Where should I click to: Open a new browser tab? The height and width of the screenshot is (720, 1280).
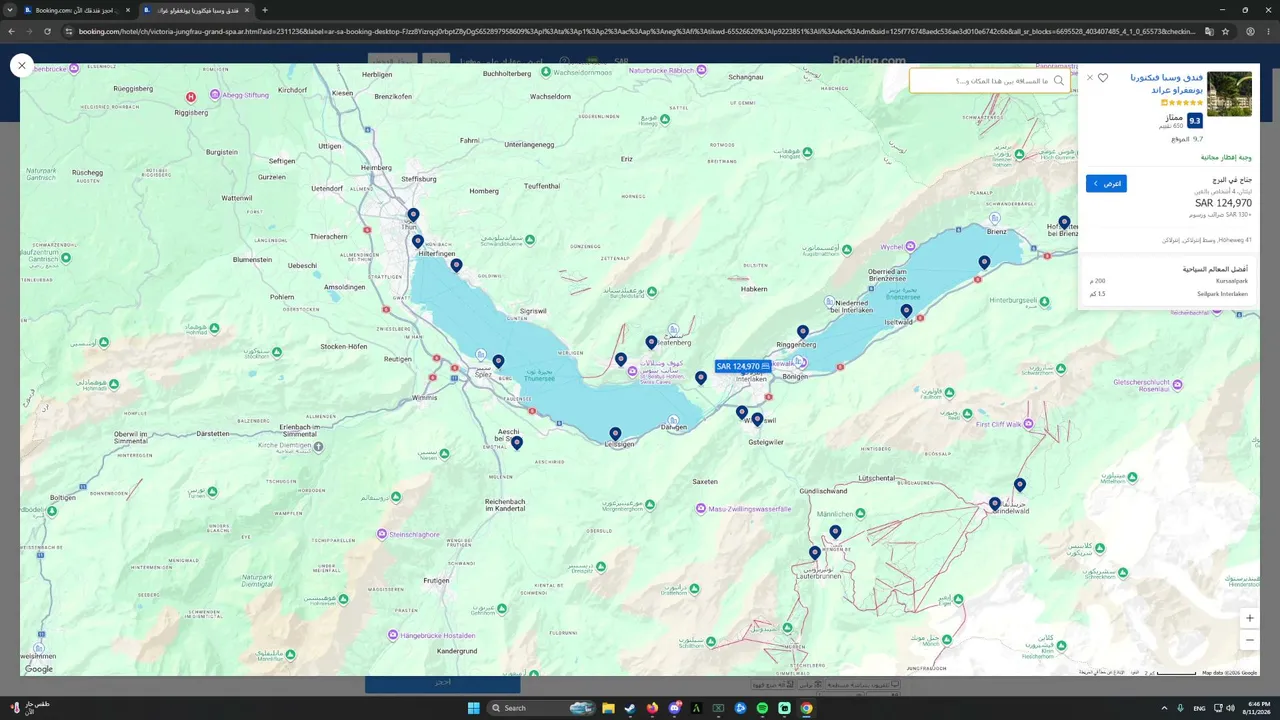[x=265, y=10]
